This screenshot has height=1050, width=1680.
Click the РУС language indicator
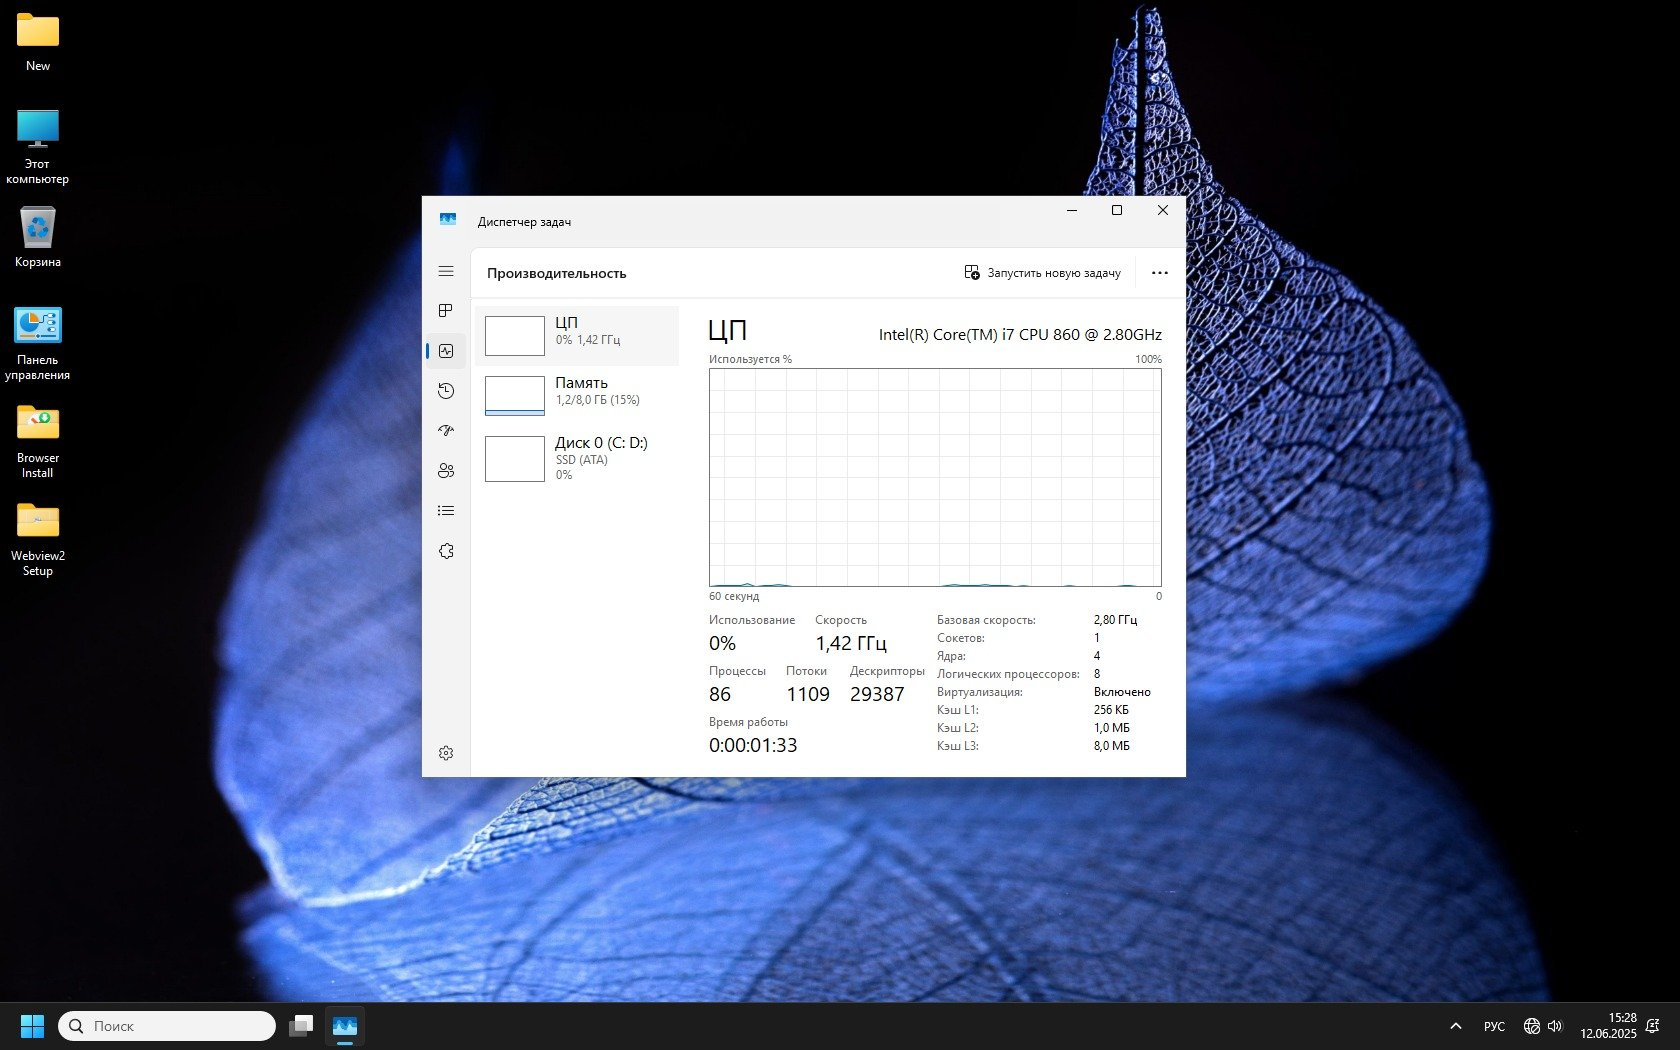[x=1494, y=1026]
